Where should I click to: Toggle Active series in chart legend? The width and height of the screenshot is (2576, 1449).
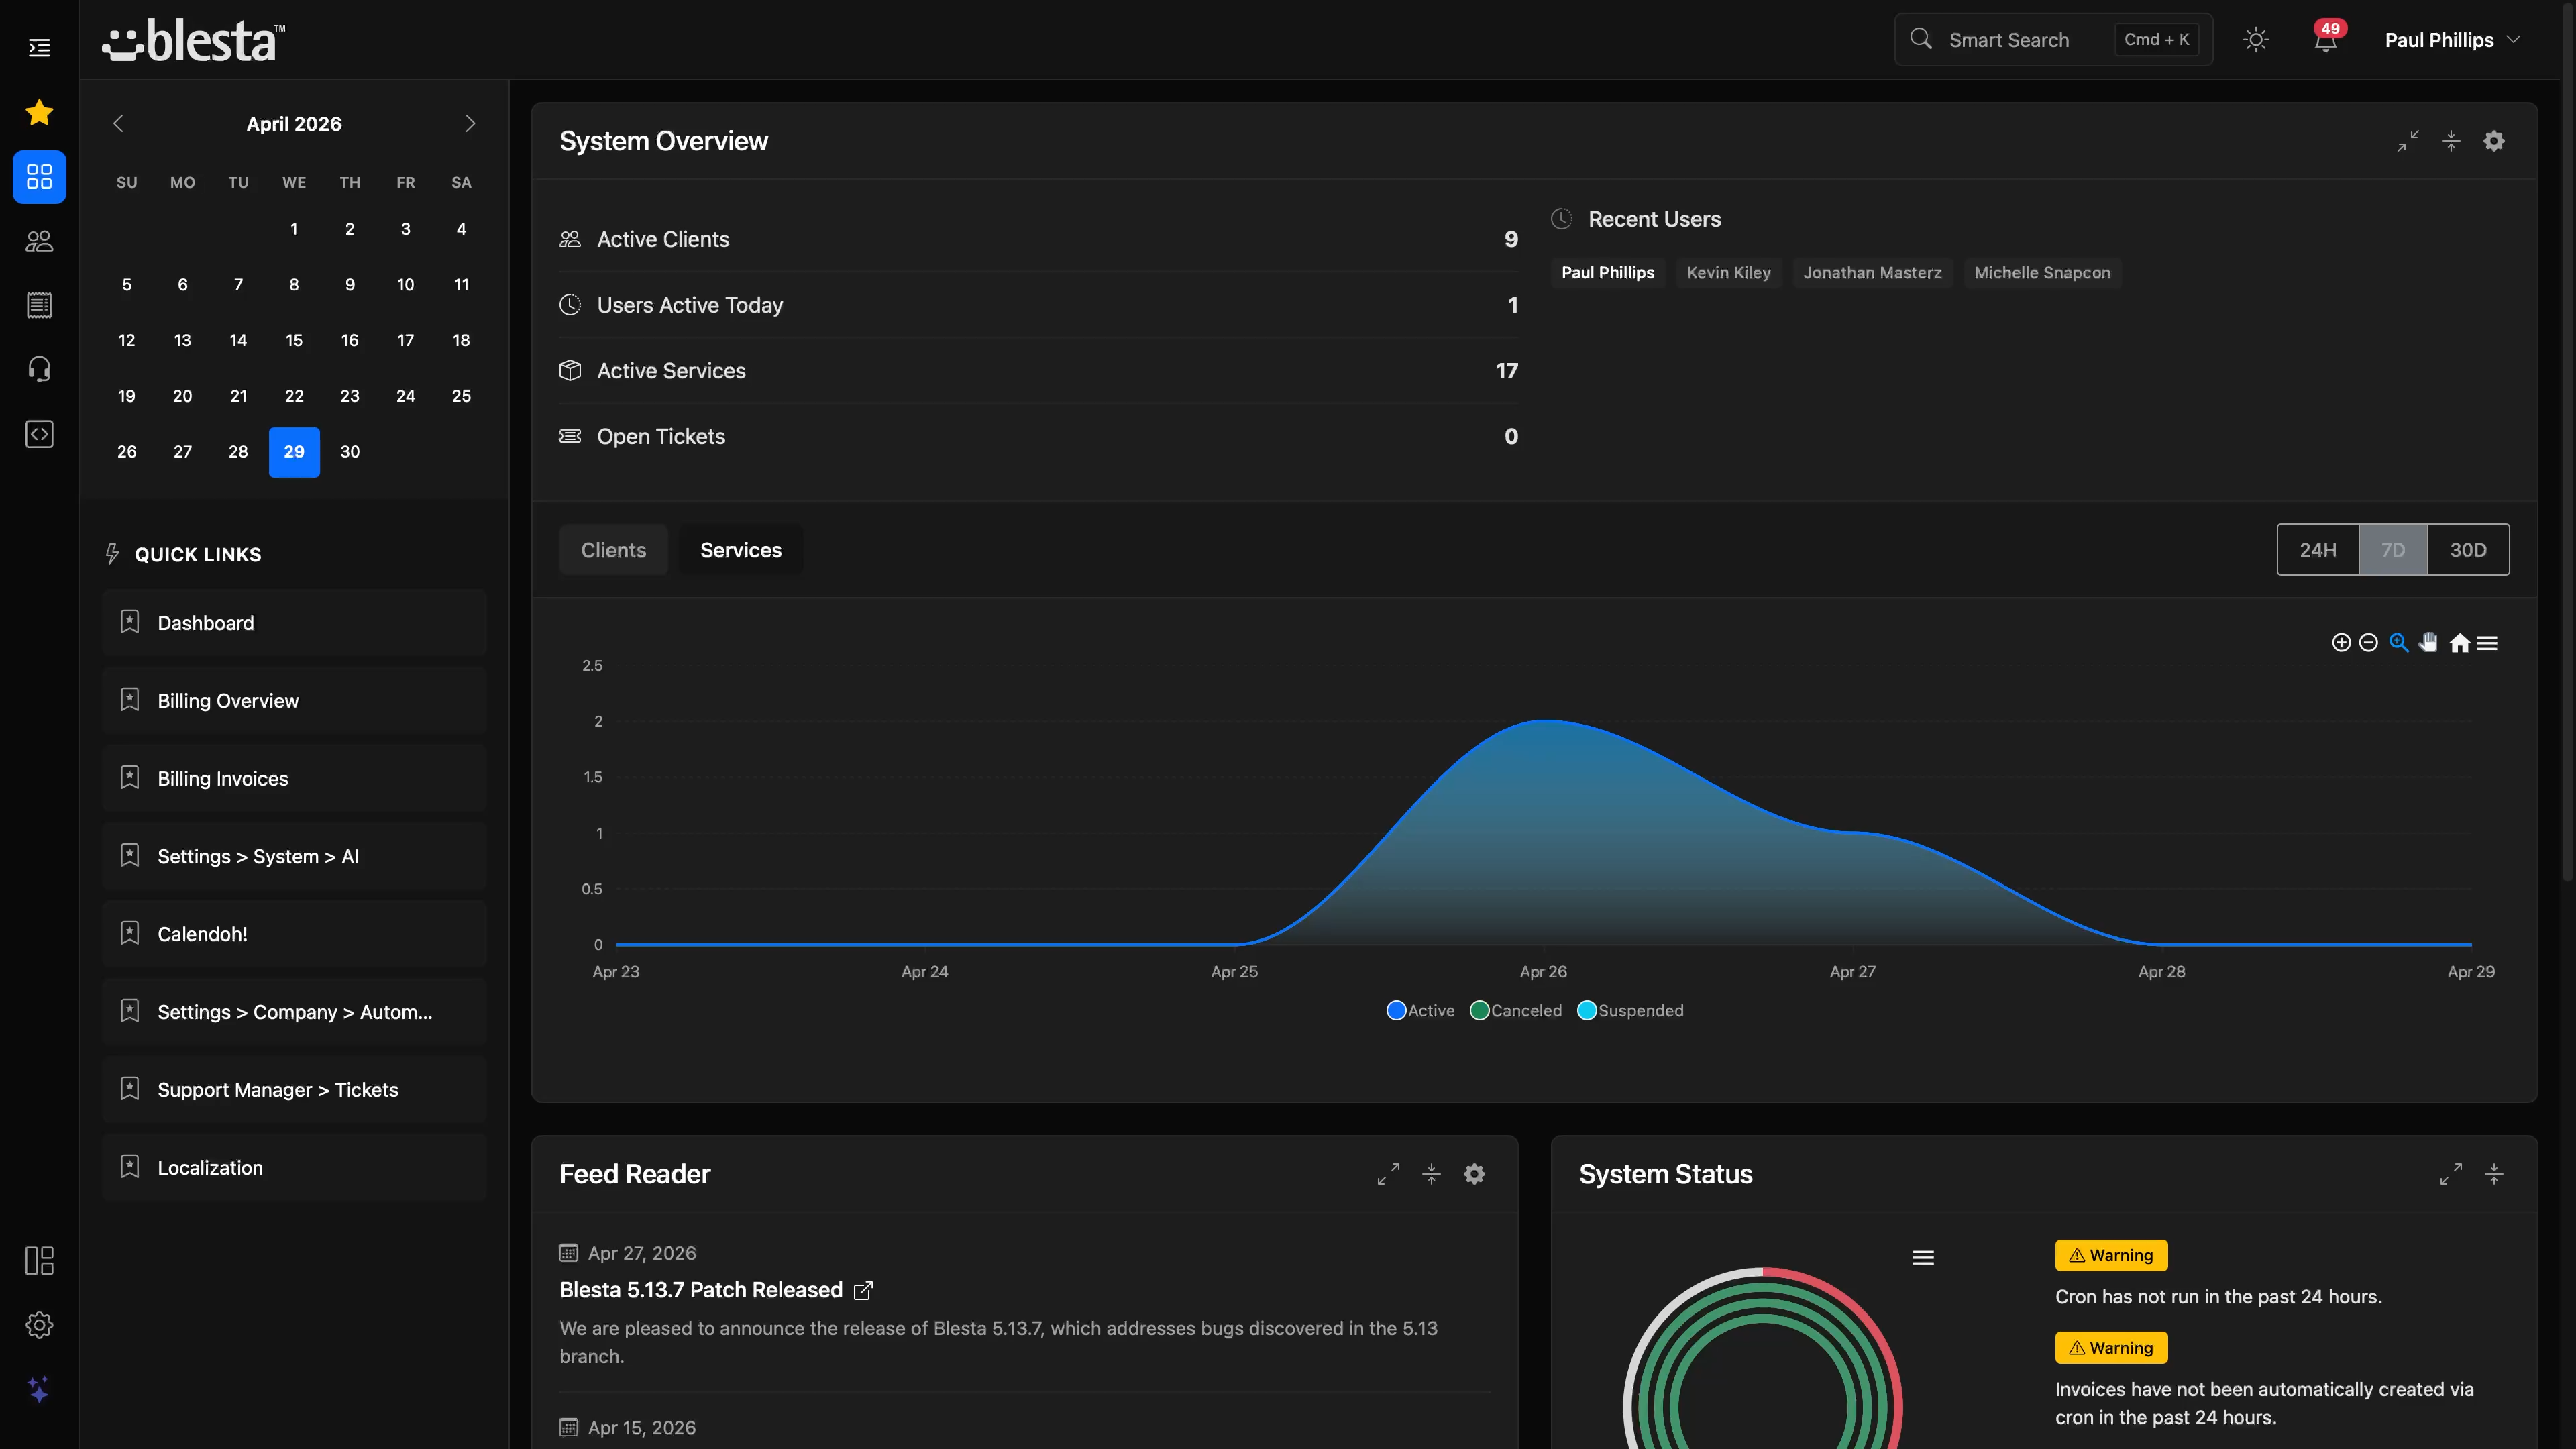(x=1421, y=1011)
